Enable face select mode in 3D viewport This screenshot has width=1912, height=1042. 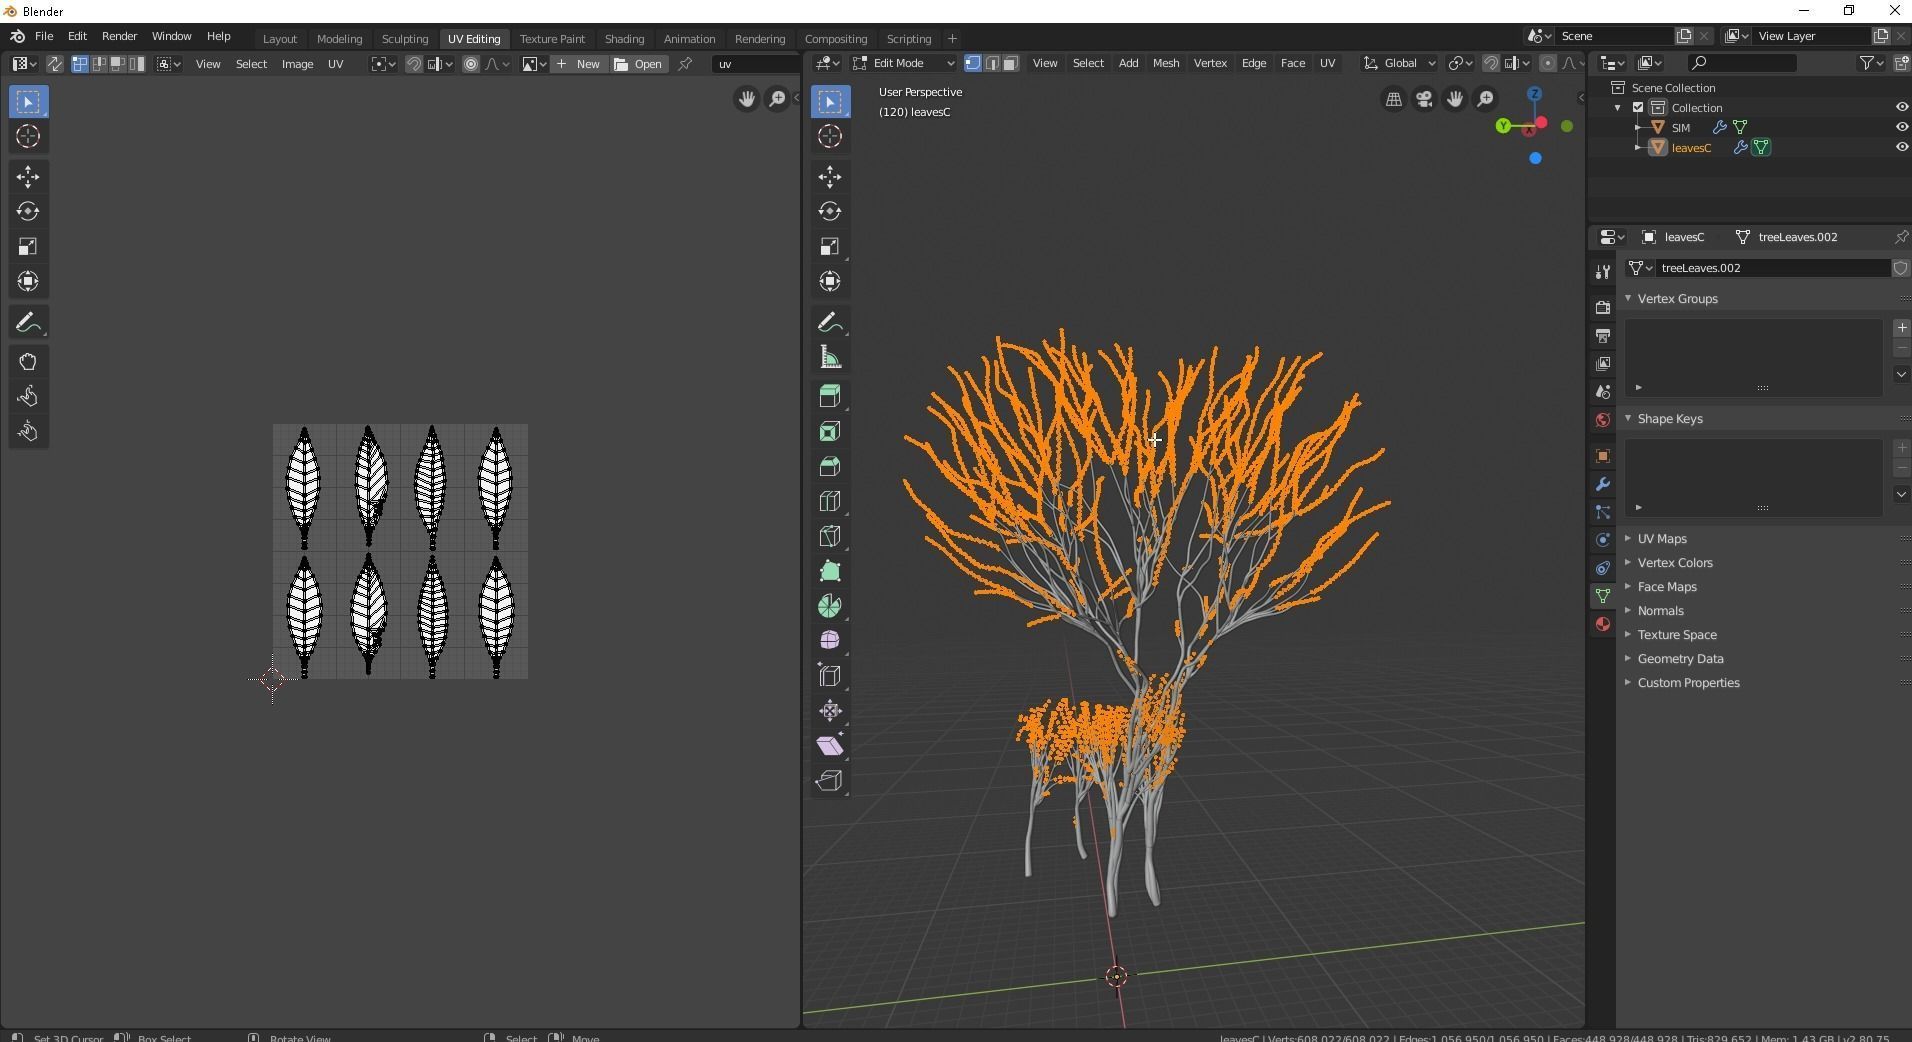point(1011,63)
